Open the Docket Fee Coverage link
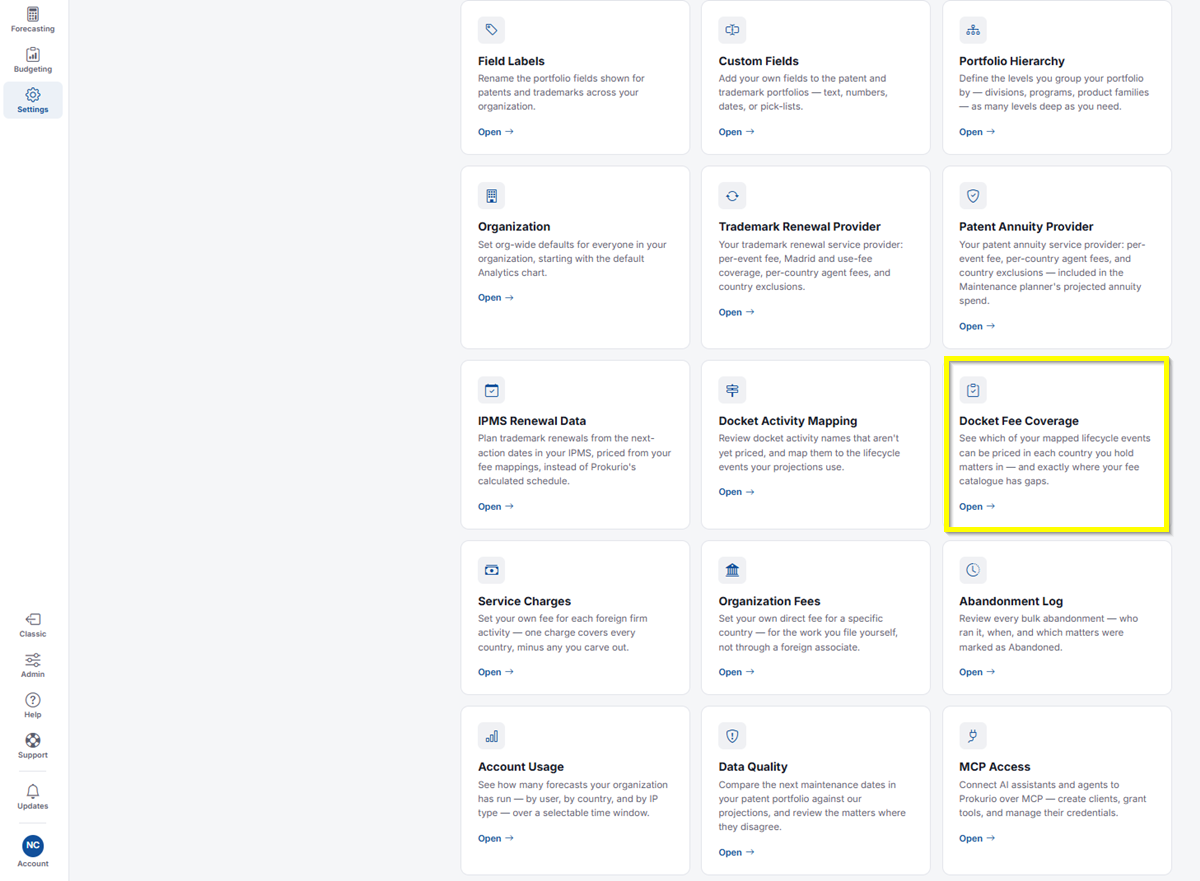The height and width of the screenshot is (881, 1200). tap(977, 507)
